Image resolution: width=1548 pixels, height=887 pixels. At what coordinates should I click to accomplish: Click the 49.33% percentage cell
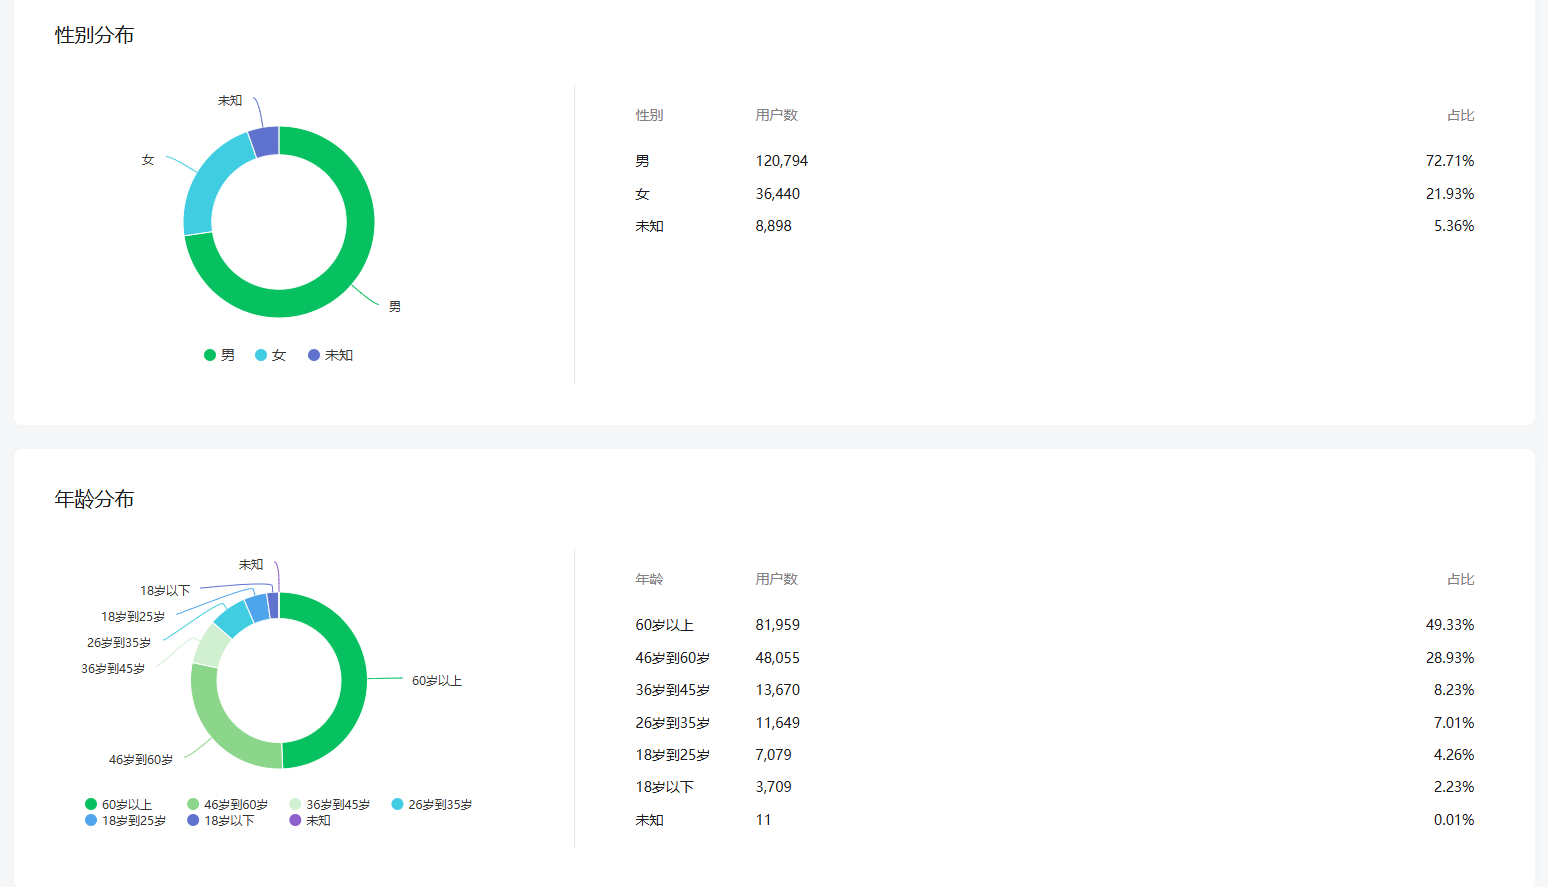[x=1449, y=625]
